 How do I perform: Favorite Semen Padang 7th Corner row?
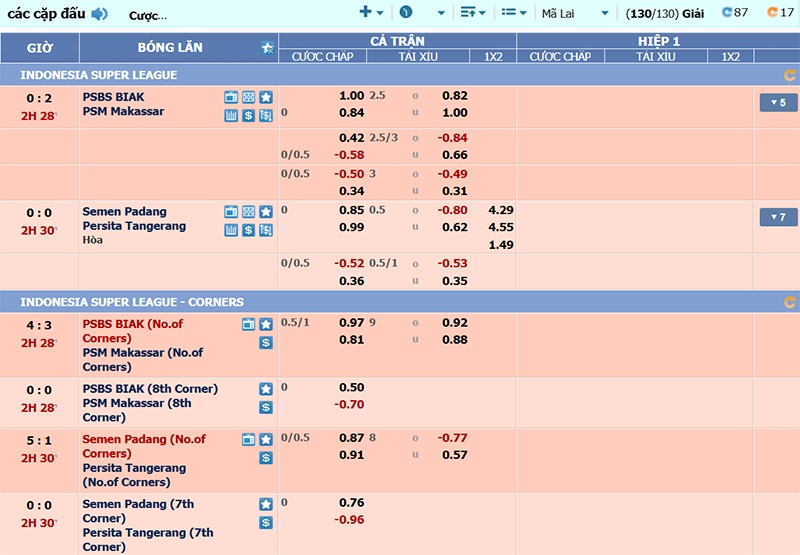tap(266, 504)
